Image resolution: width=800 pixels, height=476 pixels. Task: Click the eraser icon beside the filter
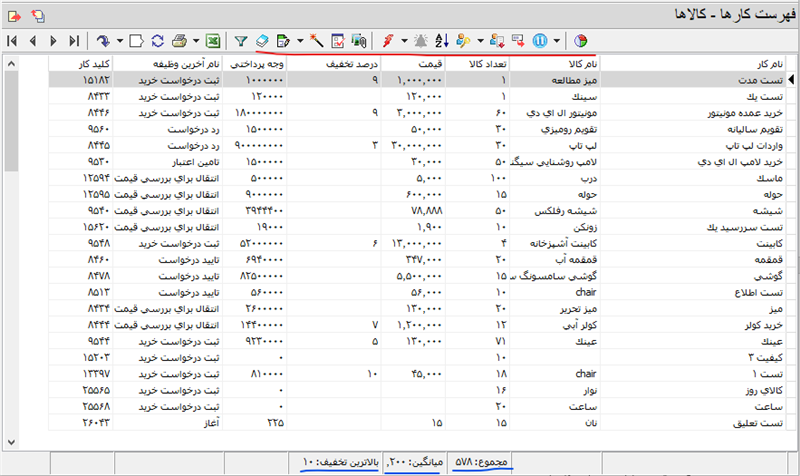[261, 41]
